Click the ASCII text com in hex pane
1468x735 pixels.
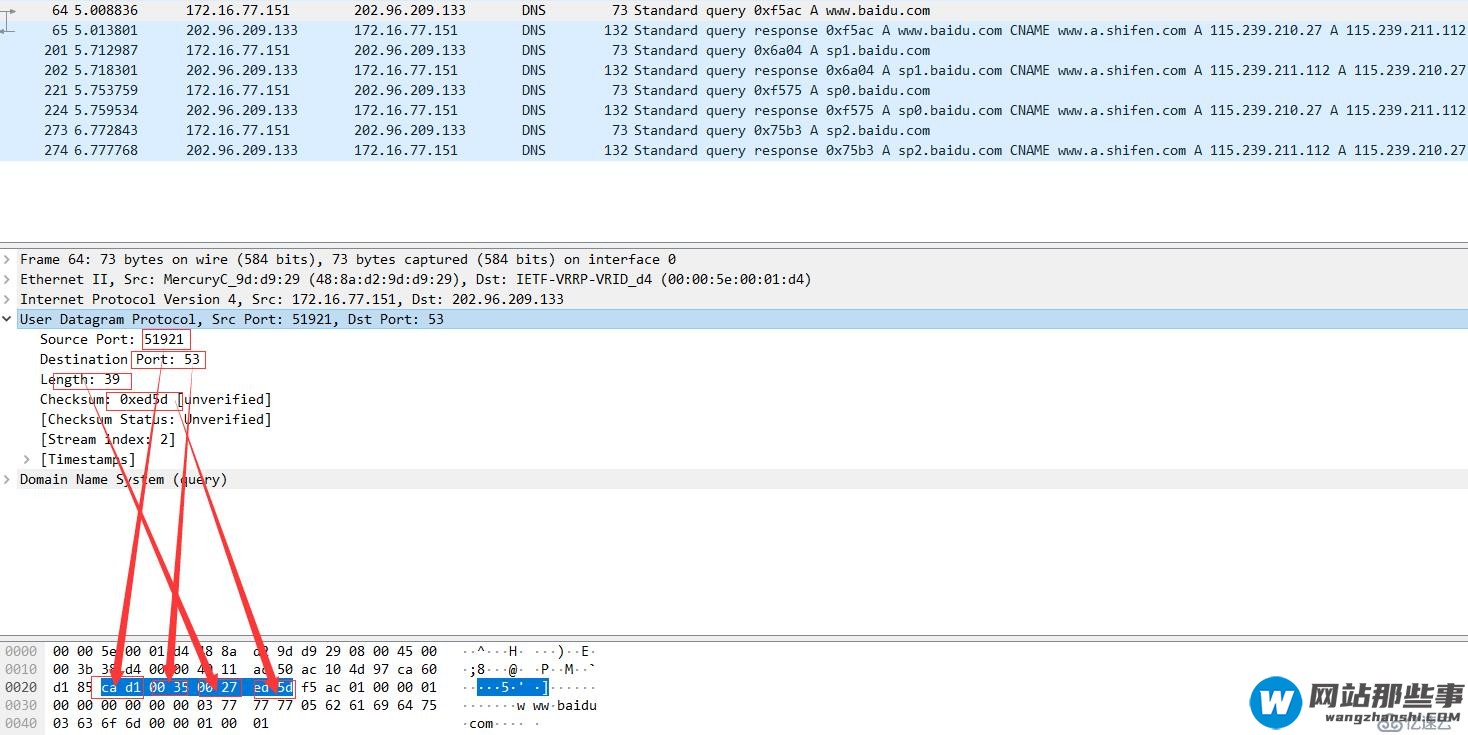482,723
